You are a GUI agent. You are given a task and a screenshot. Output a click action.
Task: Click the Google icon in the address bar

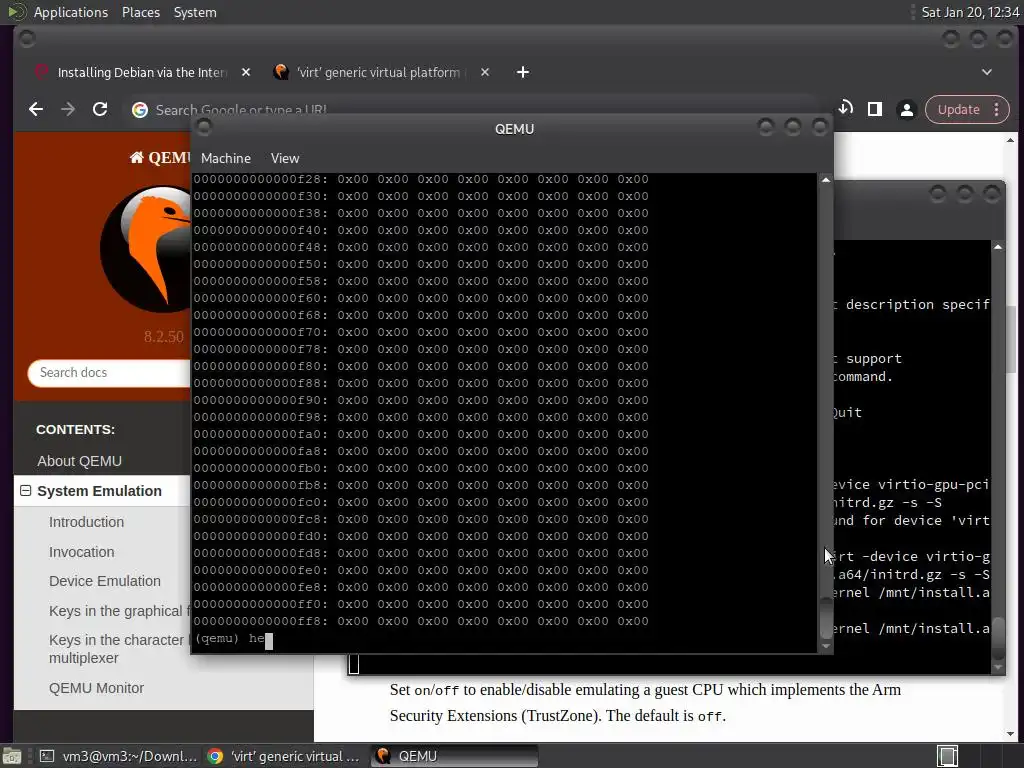pos(140,110)
